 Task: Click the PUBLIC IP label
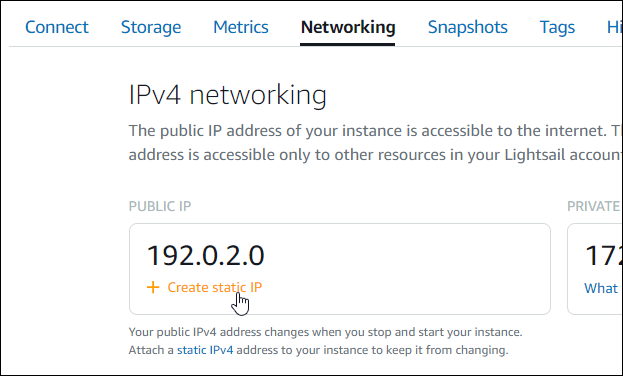[x=160, y=206]
